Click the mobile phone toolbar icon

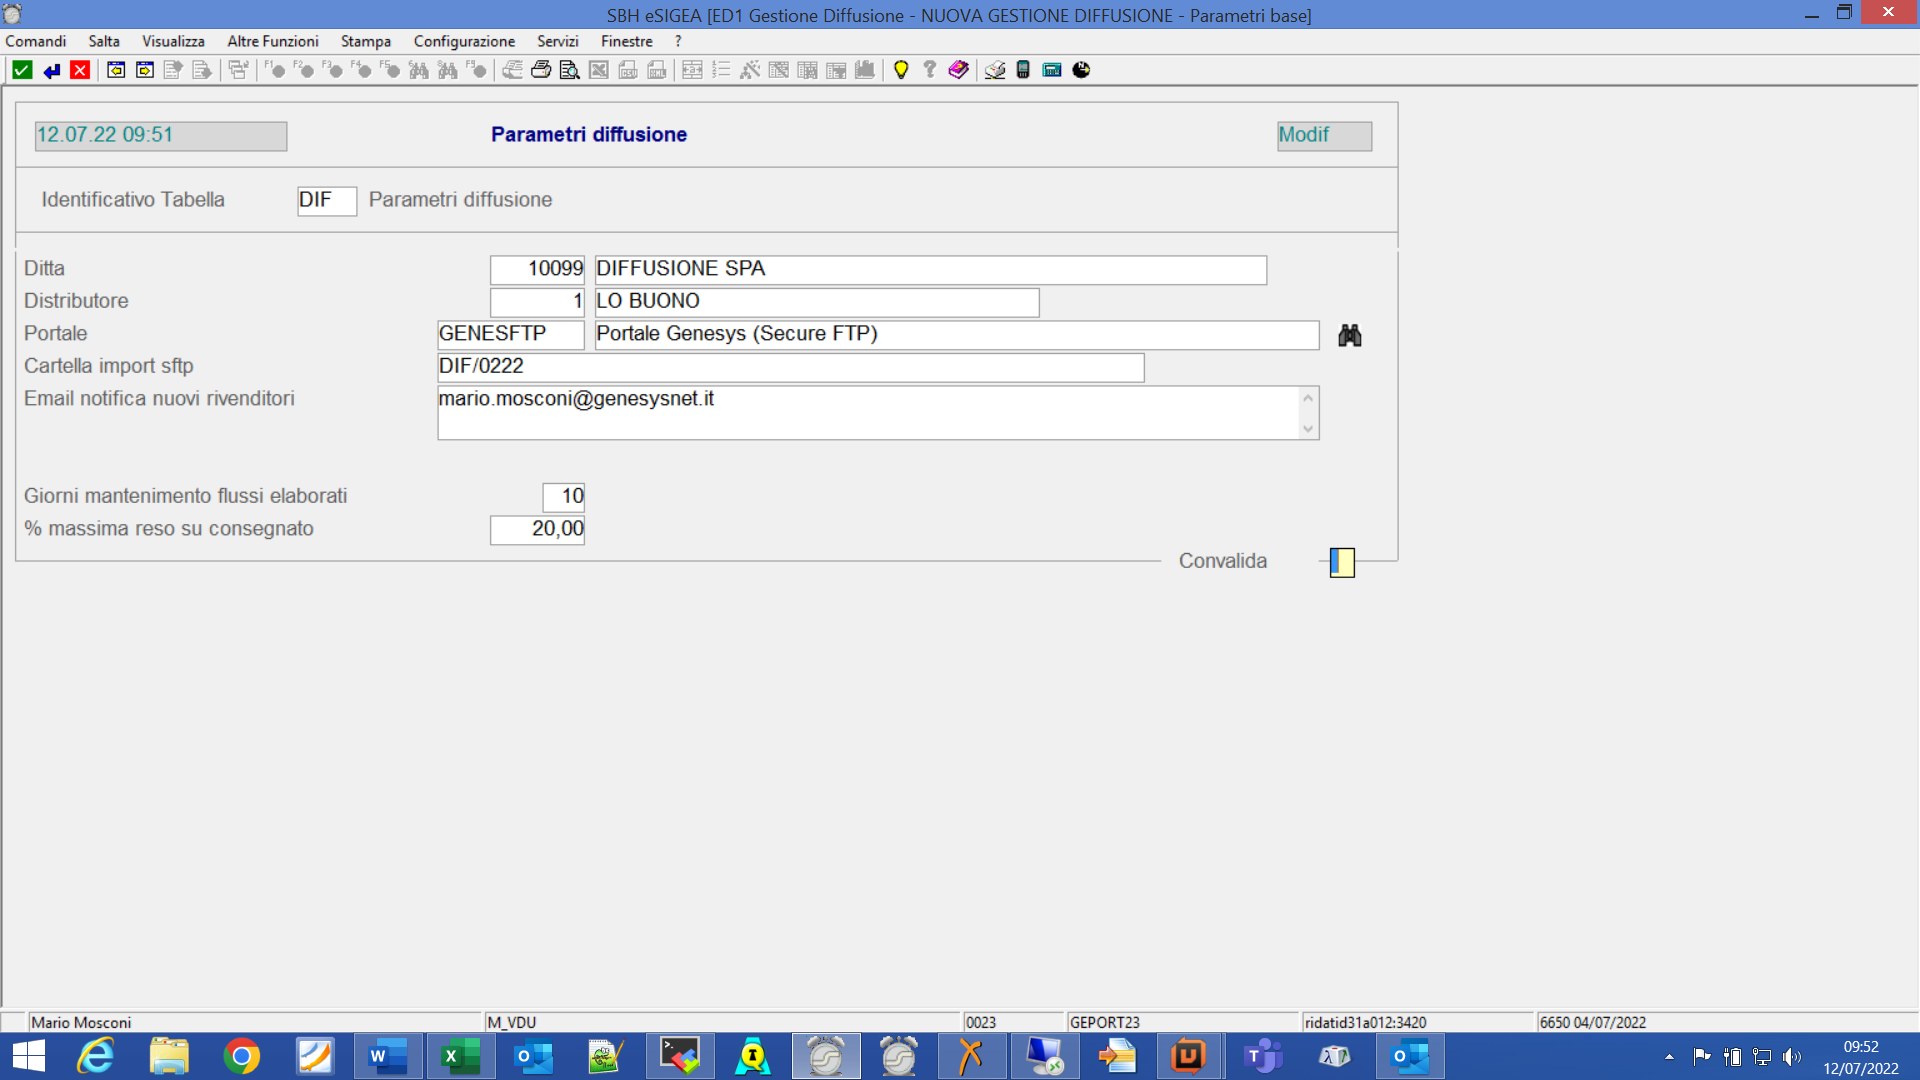click(x=1023, y=70)
